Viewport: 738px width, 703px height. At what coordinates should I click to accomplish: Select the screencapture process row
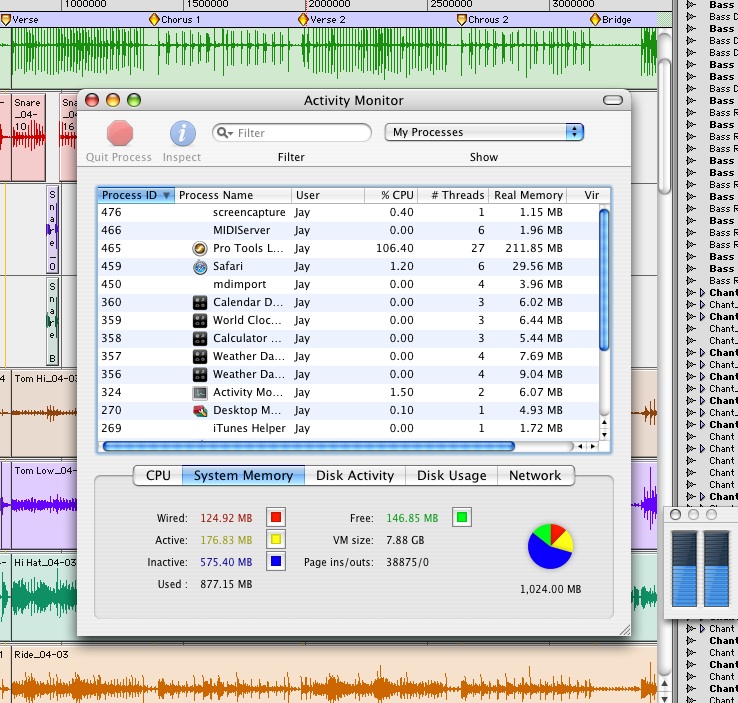click(x=348, y=212)
